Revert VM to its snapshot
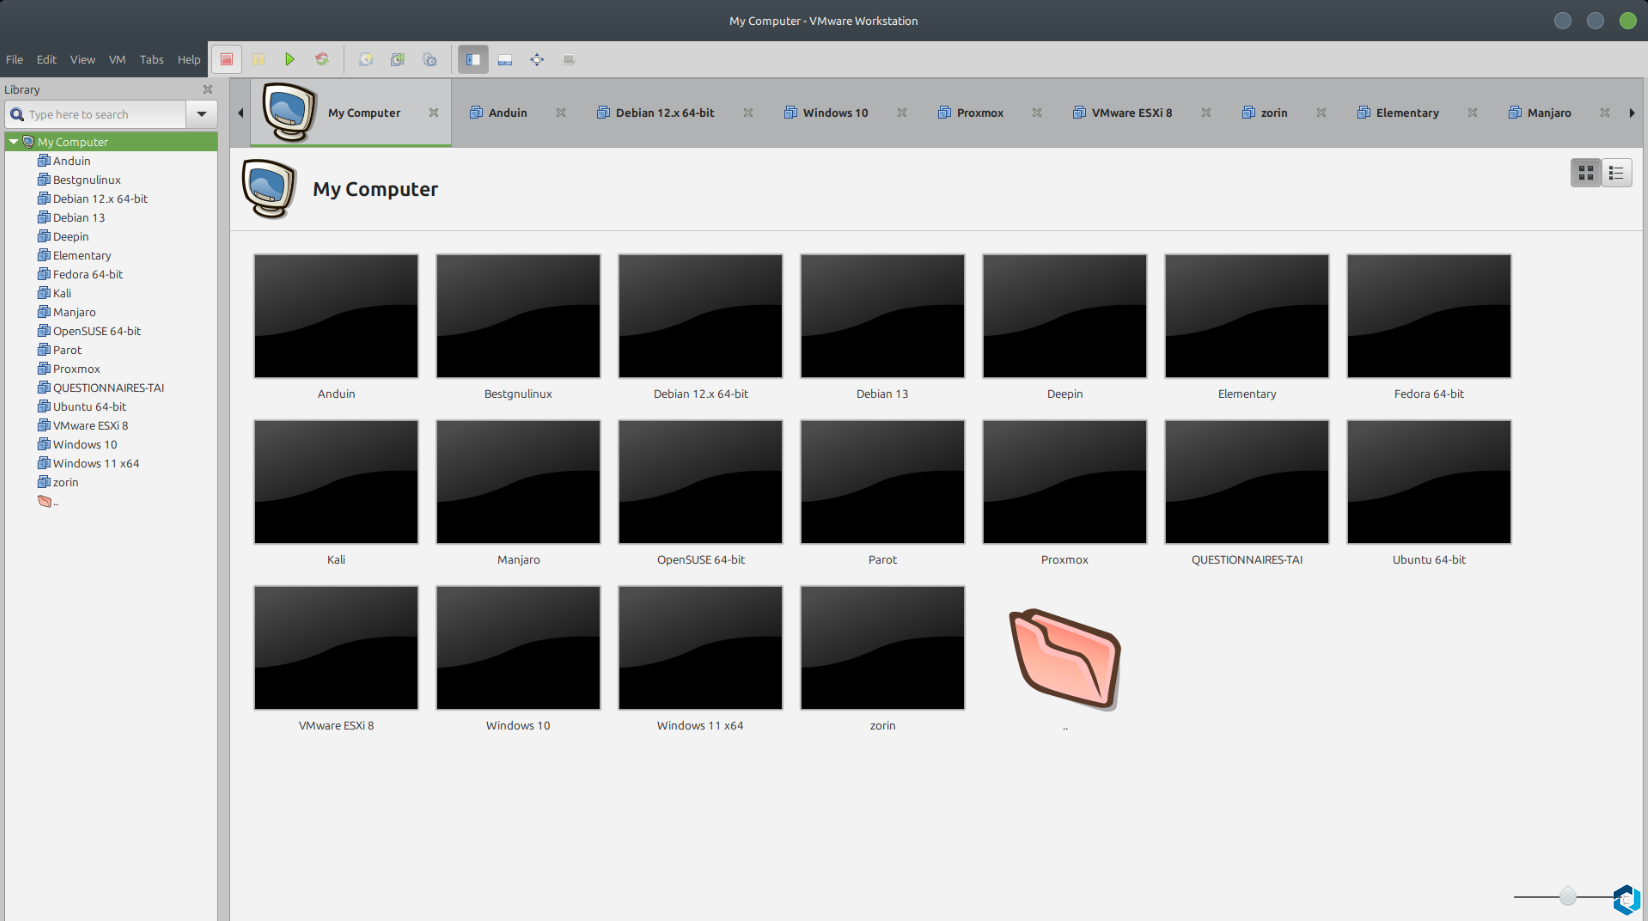 coord(397,59)
